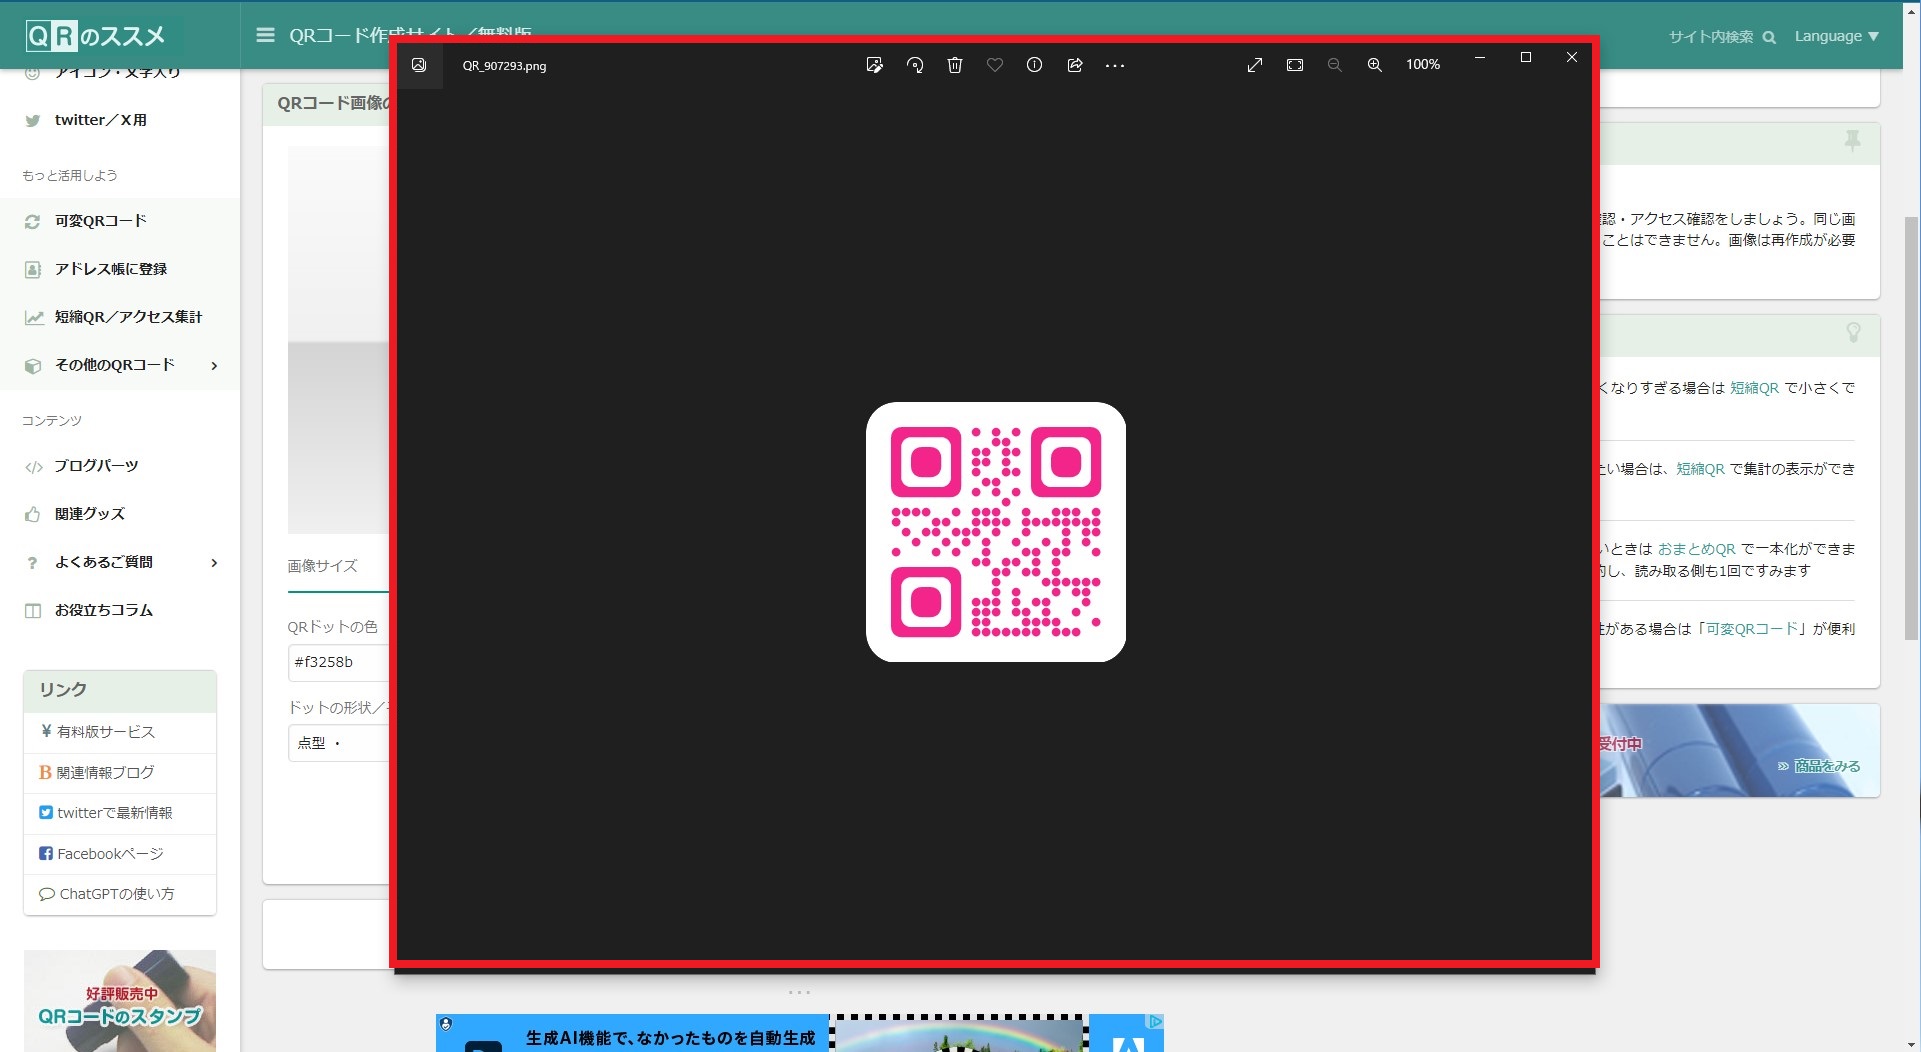Viewport: 1921px width, 1052px height.
Task: Delete the photo with the trash icon
Action: click(955, 65)
